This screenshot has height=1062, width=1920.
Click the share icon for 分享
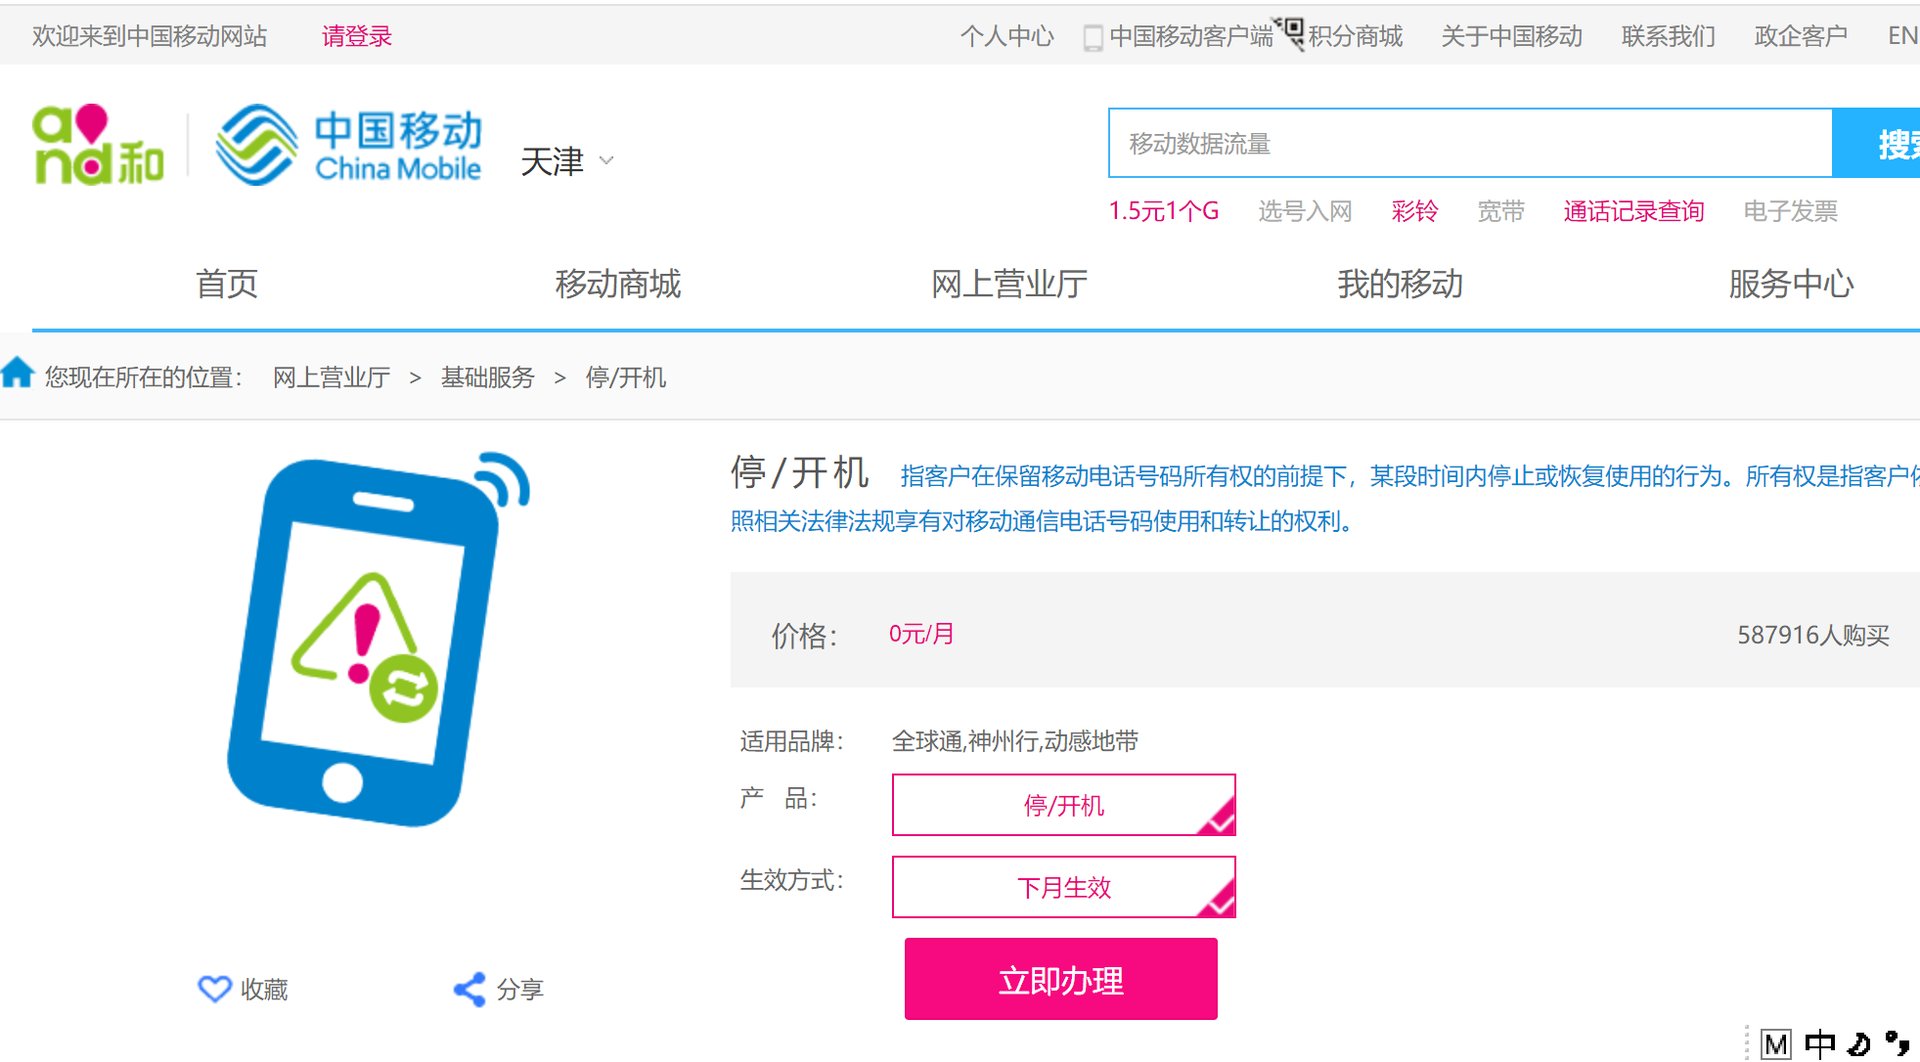(469, 989)
